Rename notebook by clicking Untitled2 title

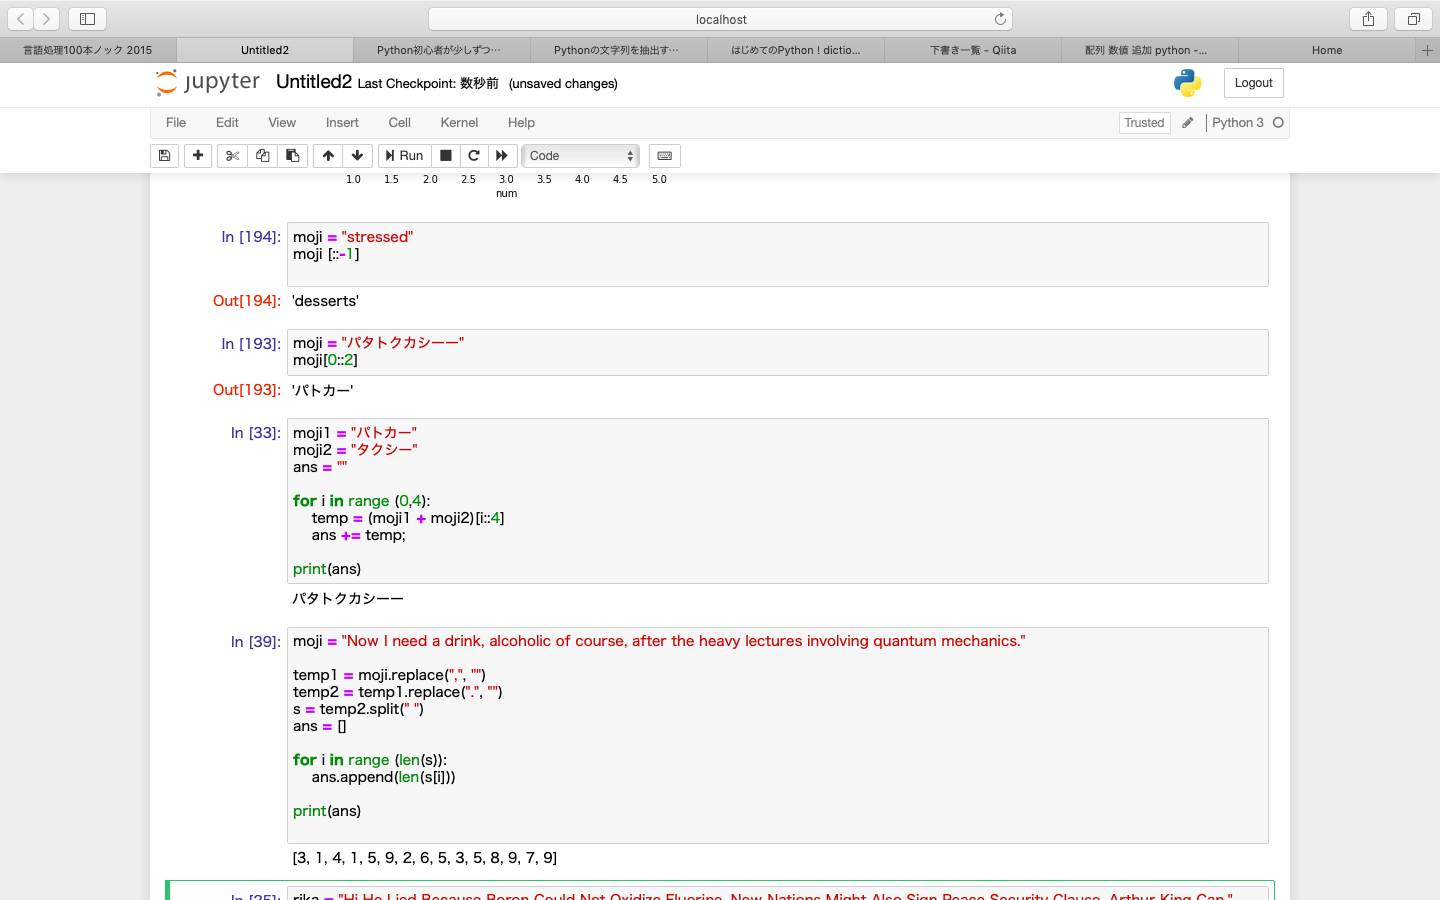314,82
